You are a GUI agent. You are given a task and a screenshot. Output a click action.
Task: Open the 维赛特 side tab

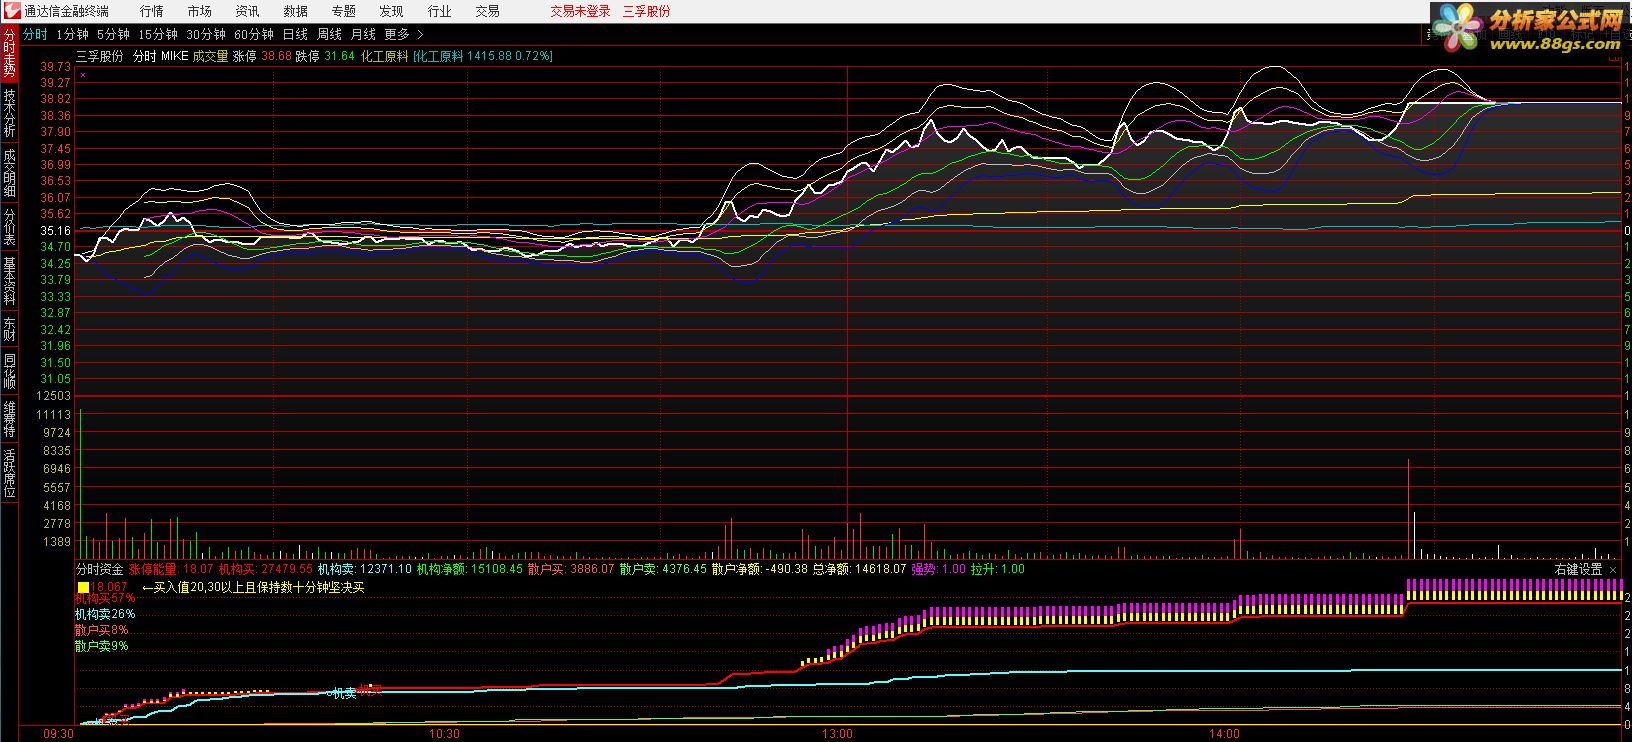pyautogui.click(x=9, y=419)
